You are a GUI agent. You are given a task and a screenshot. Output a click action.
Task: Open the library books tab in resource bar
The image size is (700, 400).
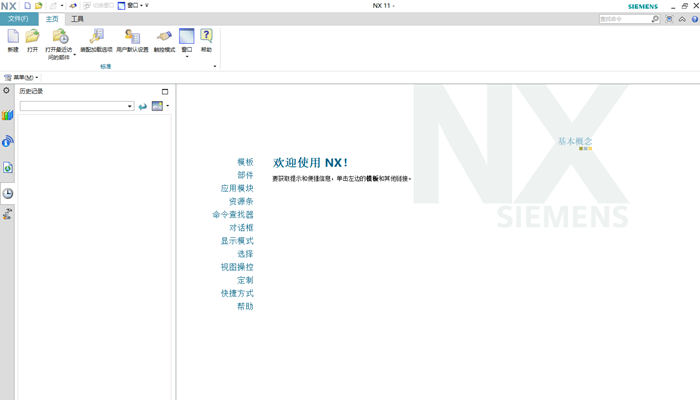(x=8, y=115)
